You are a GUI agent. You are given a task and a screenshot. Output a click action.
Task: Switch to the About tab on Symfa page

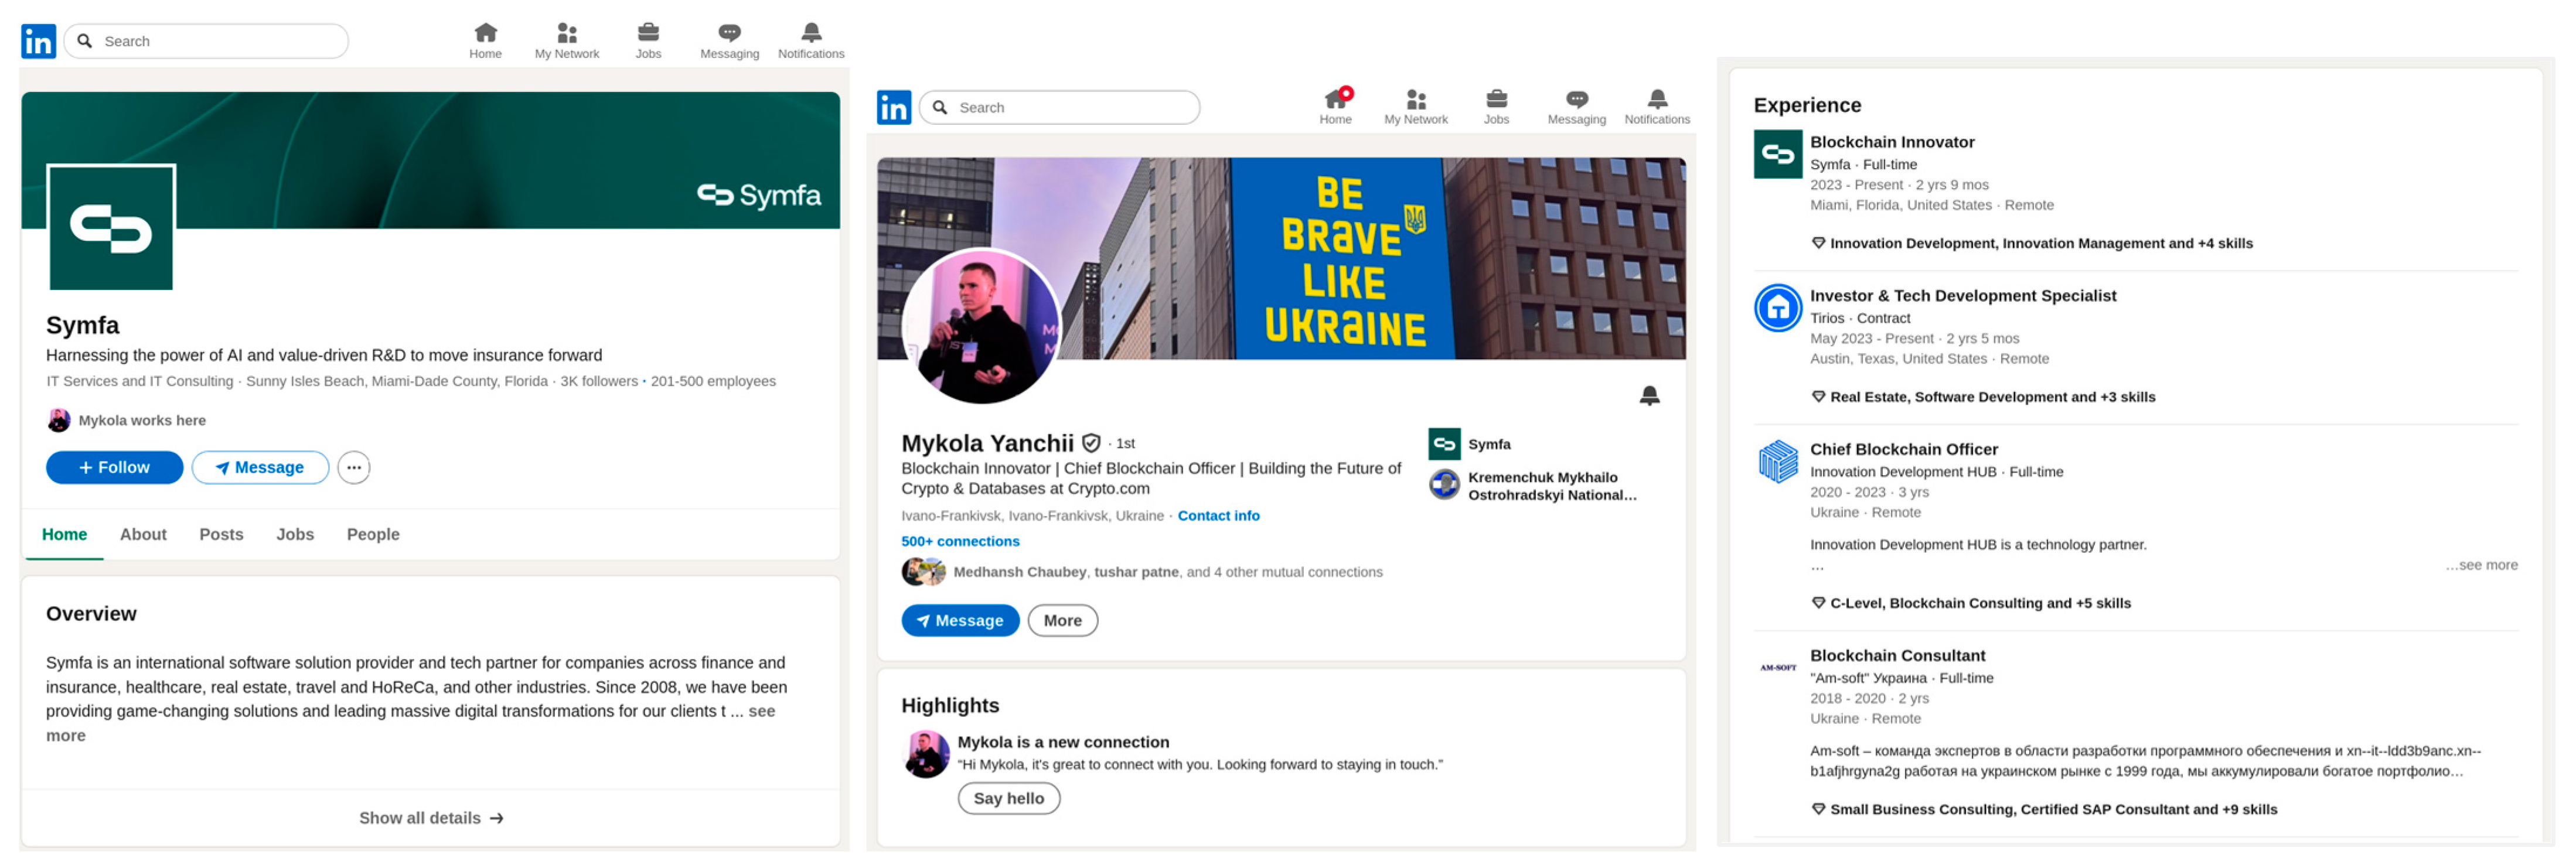pyautogui.click(x=143, y=534)
